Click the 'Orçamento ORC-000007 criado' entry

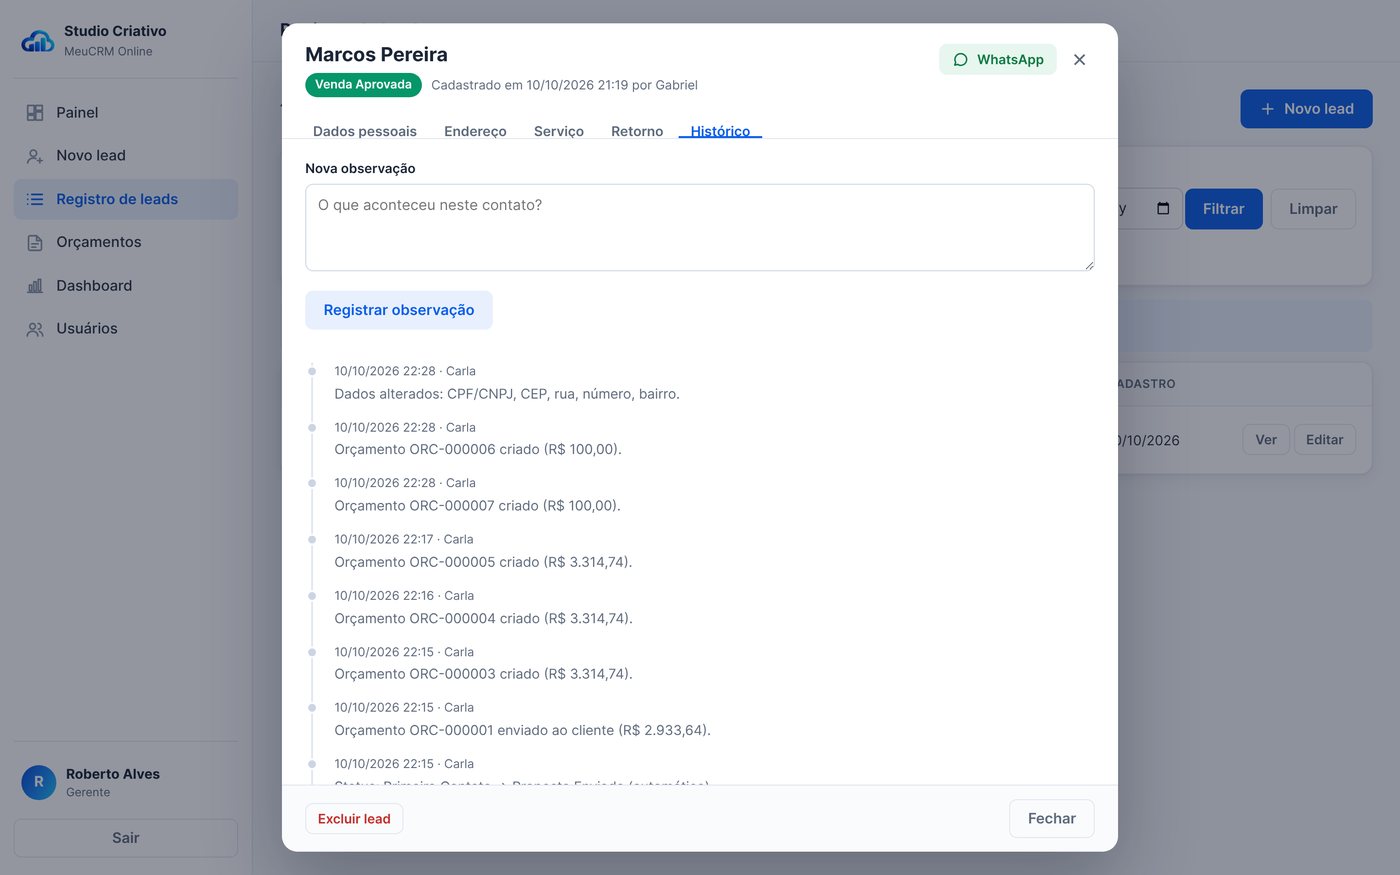[x=477, y=506]
